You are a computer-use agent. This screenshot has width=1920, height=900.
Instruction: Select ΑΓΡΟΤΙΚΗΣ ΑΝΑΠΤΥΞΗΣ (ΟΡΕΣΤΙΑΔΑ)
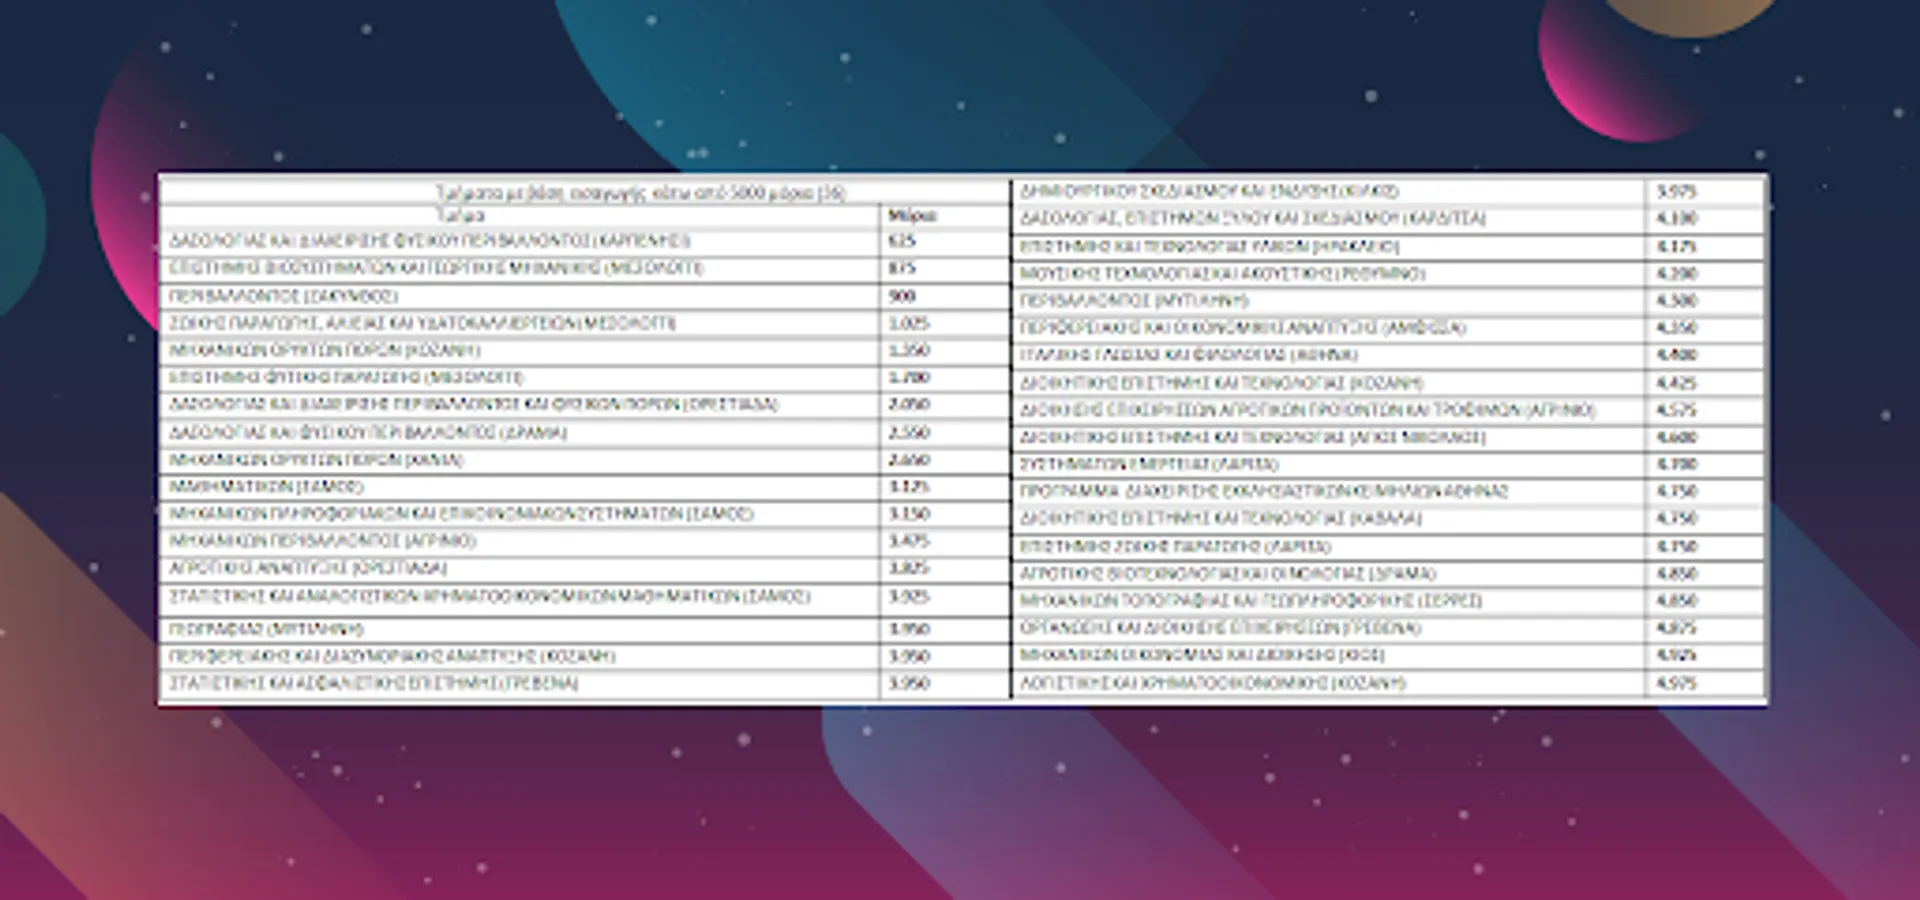[x=308, y=568]
